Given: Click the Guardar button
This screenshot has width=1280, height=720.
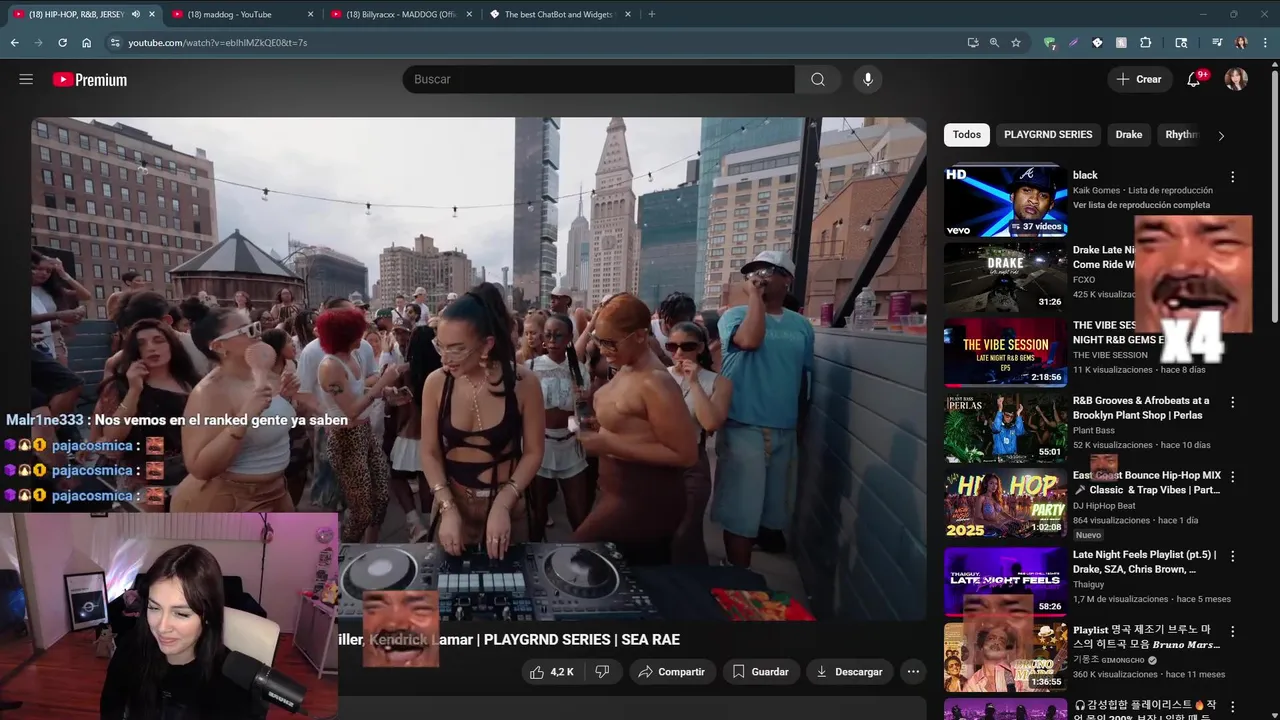Looking at the screenshot, I should click(760, 672).
